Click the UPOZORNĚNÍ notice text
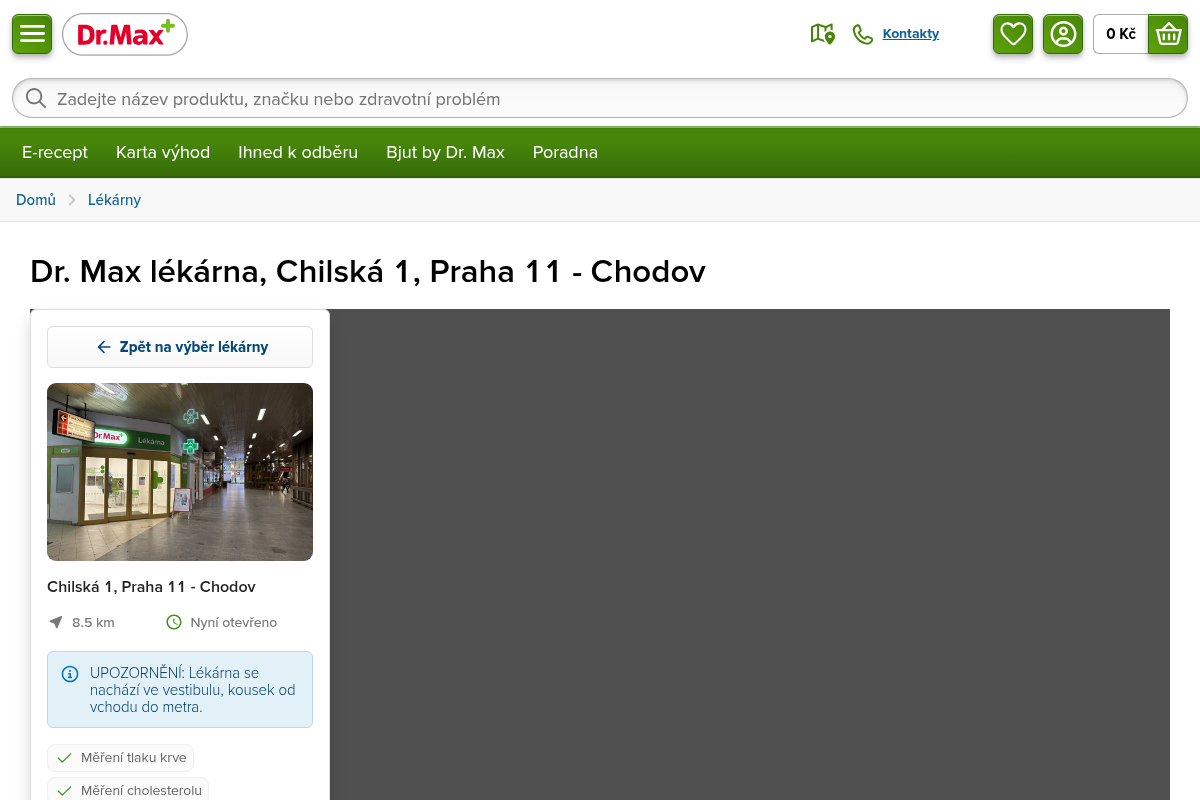 193,690
